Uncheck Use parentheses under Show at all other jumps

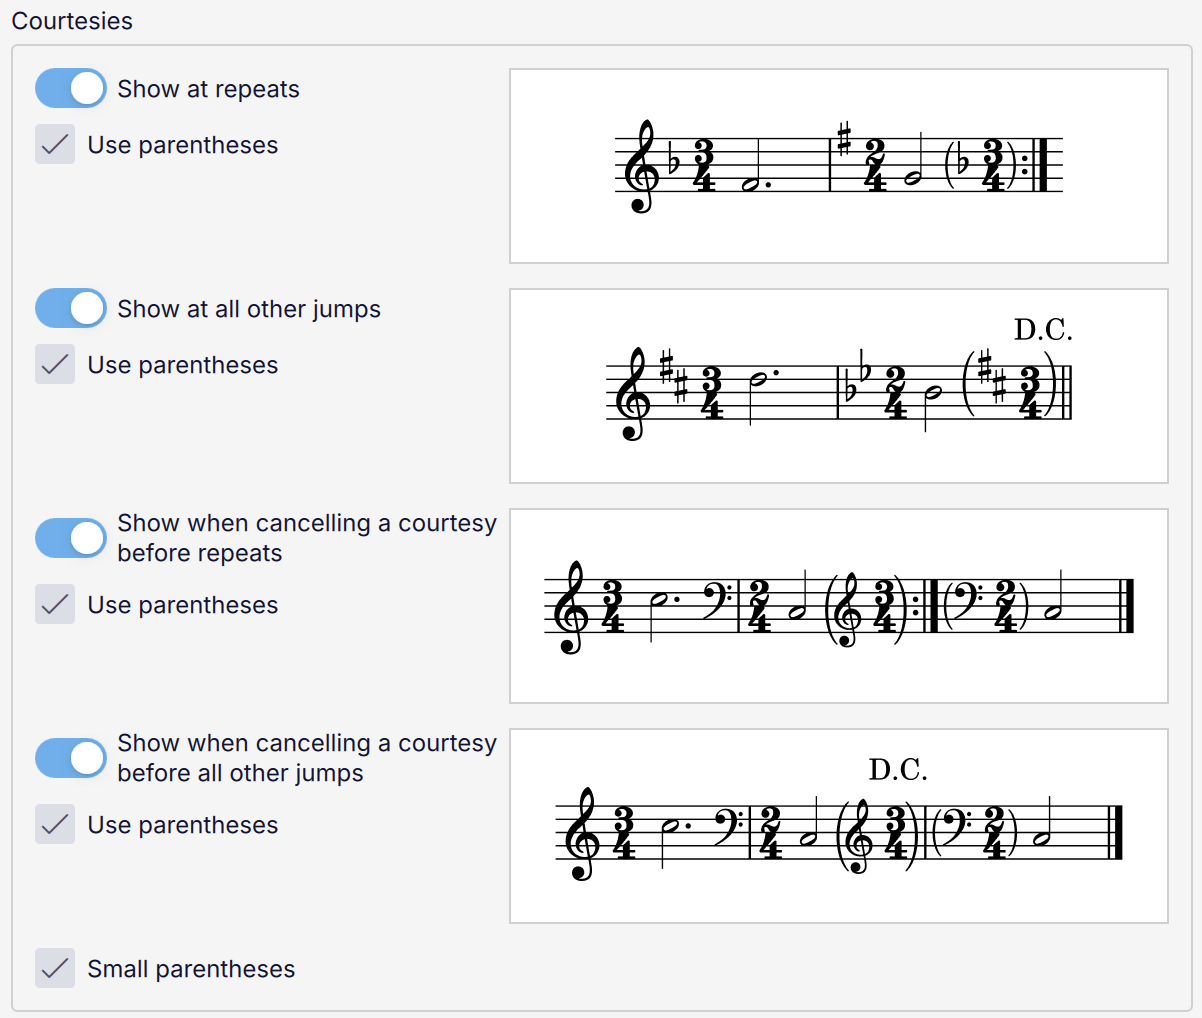pos(55,365)
